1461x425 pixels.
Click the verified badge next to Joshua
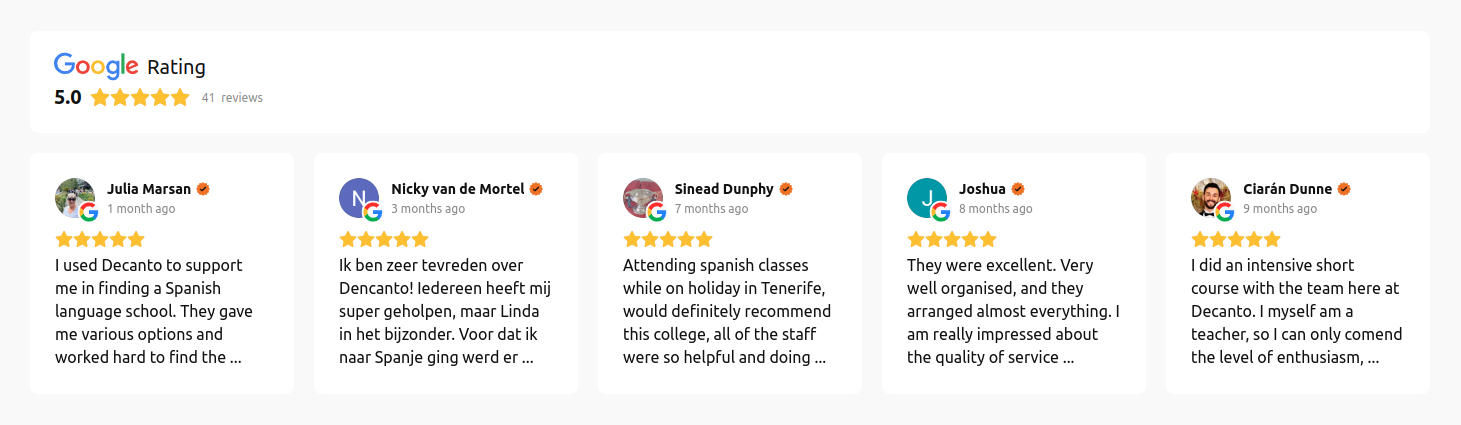point(1018,189)
